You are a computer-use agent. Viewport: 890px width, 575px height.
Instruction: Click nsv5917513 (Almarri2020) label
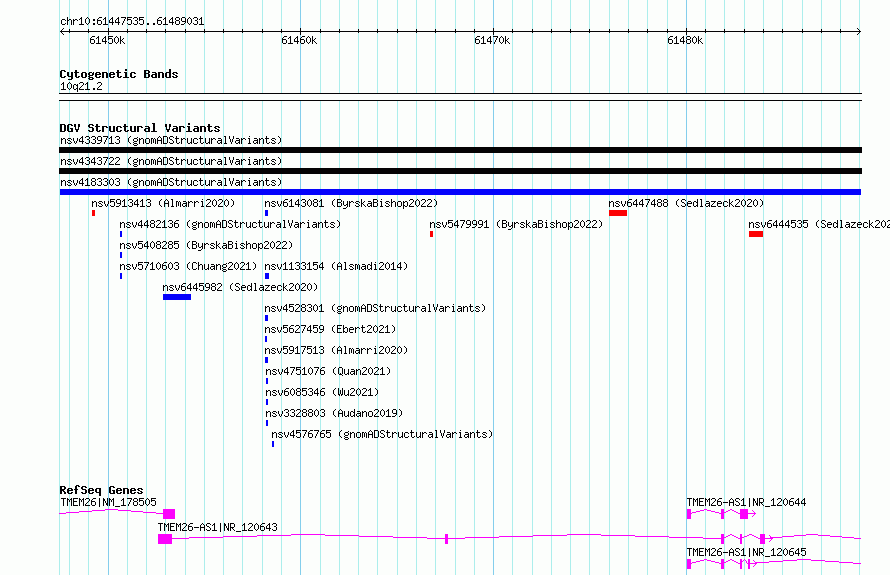(336, 350)
